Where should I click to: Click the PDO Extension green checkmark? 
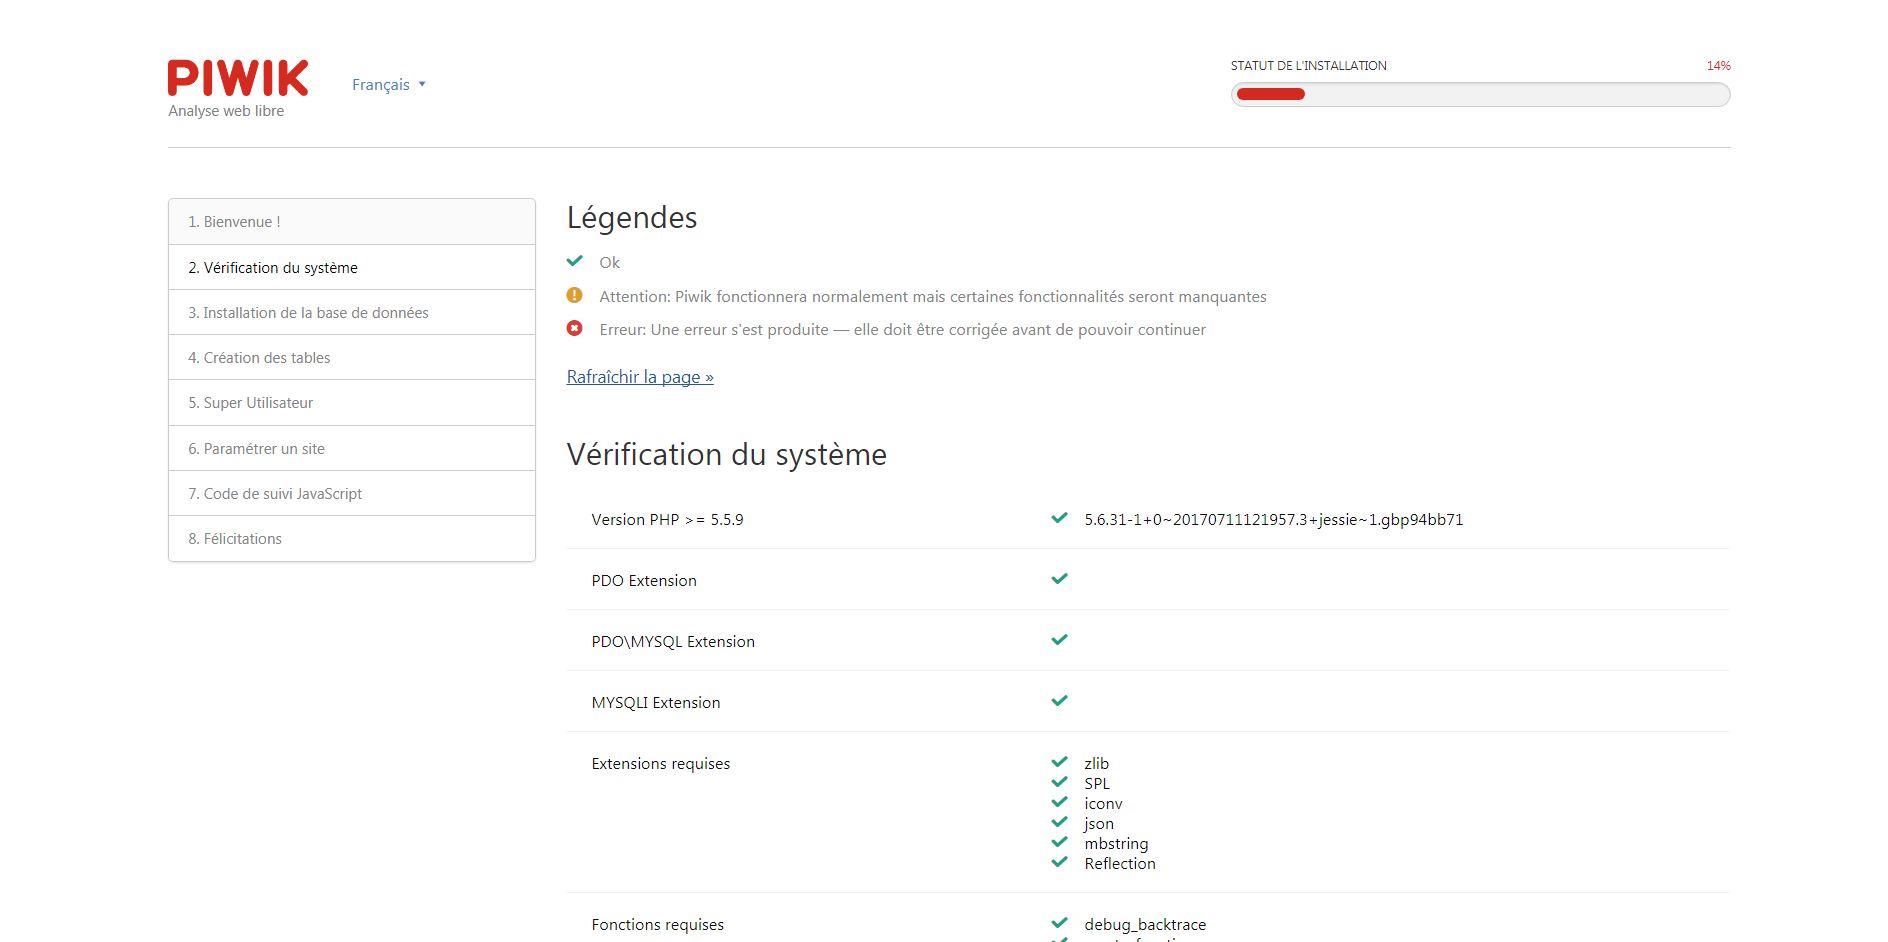(x=1060, y=579)
